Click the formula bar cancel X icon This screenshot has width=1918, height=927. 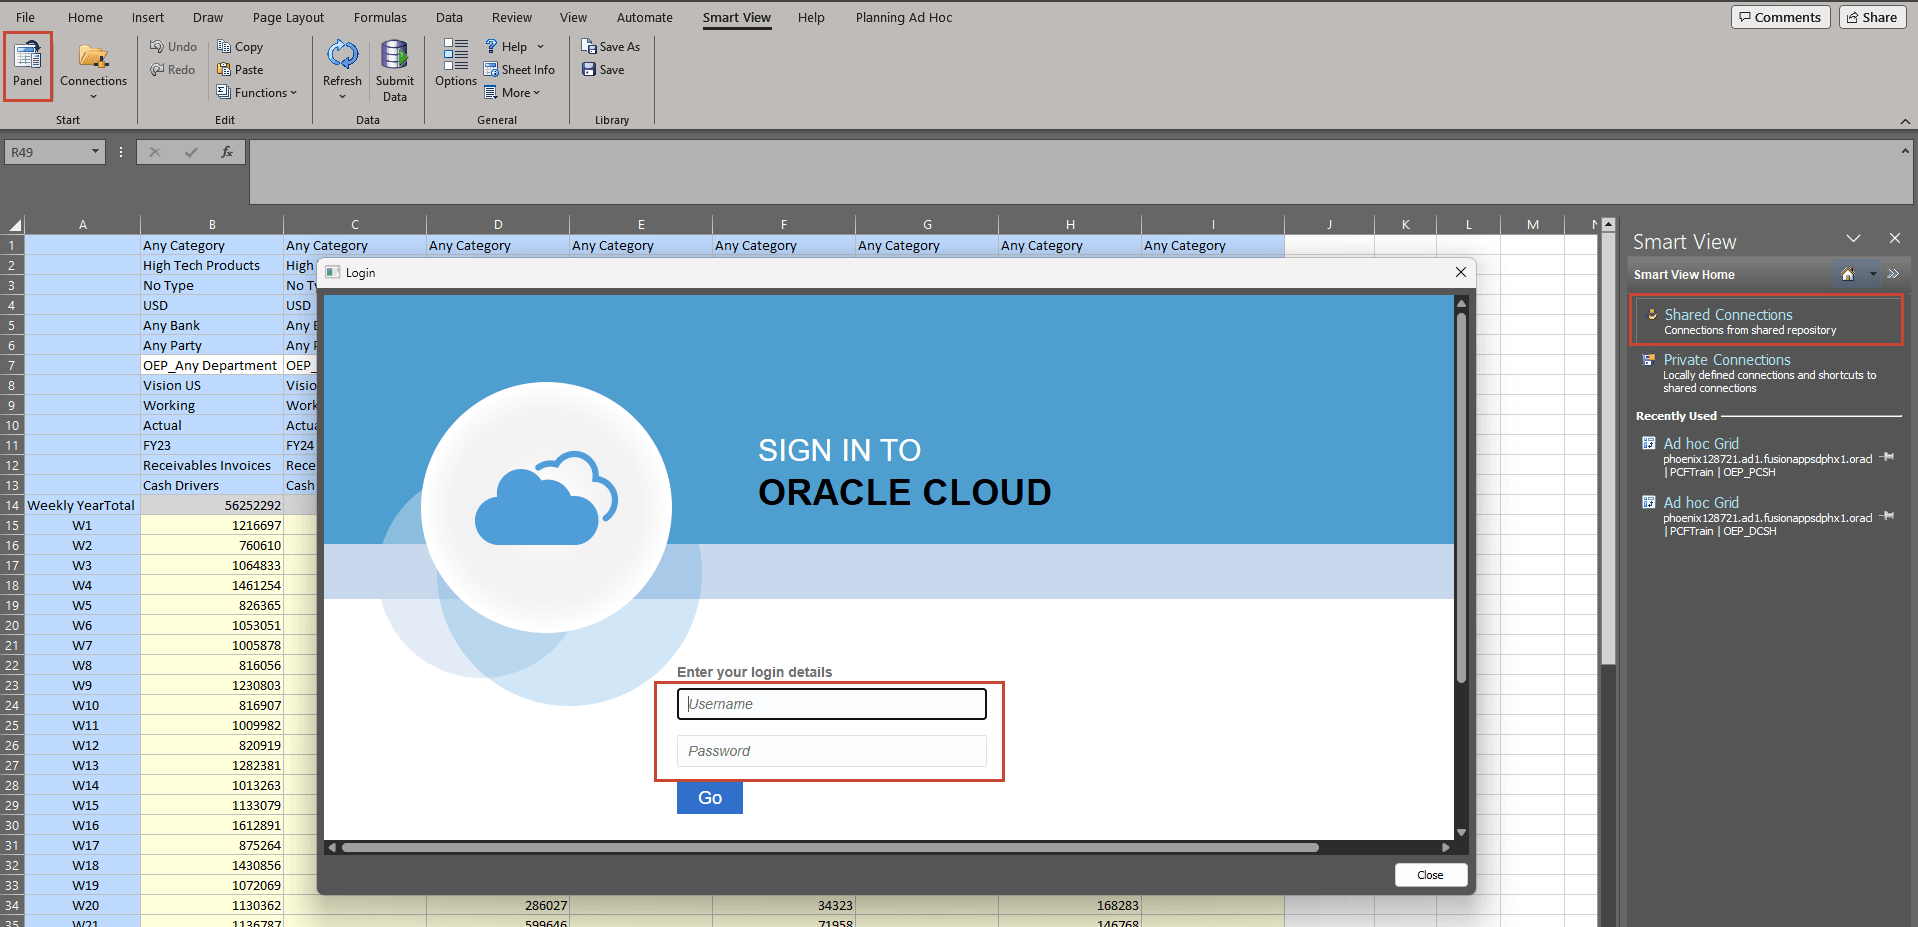(154, 152)
